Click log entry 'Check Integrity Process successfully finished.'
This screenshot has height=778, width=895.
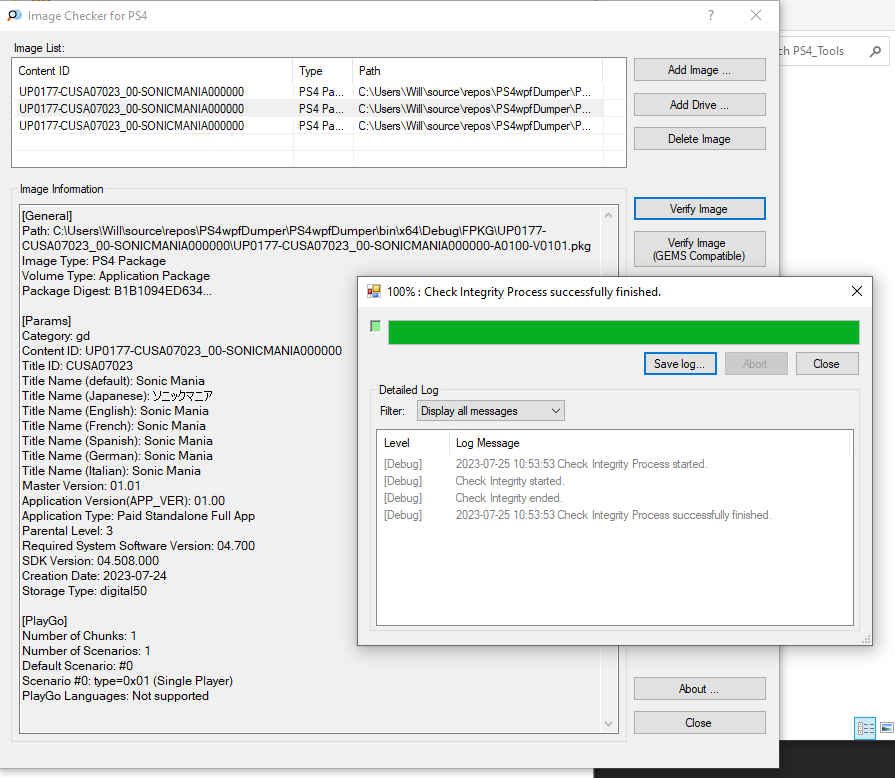pos(613,515)
